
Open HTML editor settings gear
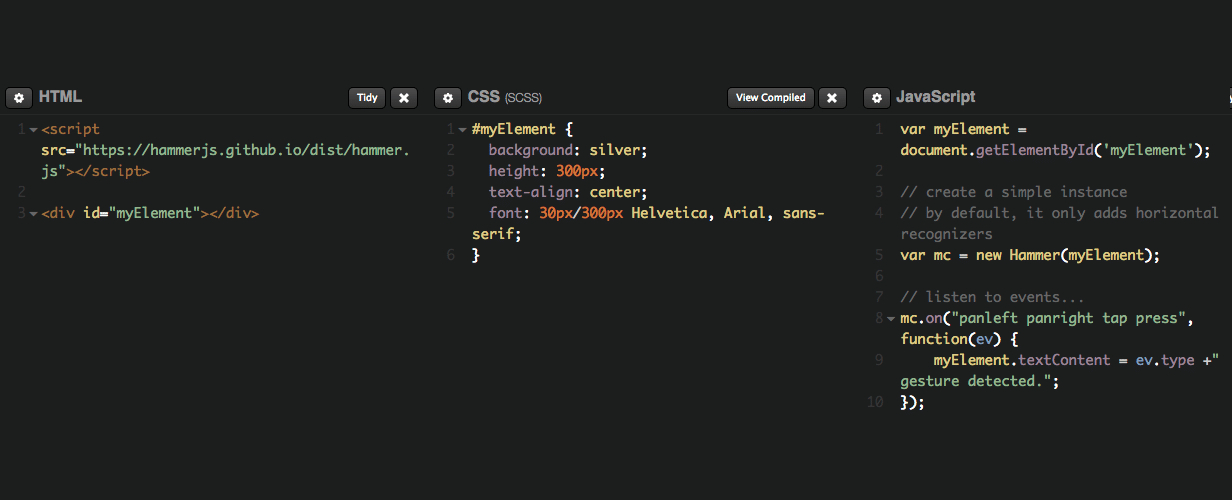[x=18, y=98]
